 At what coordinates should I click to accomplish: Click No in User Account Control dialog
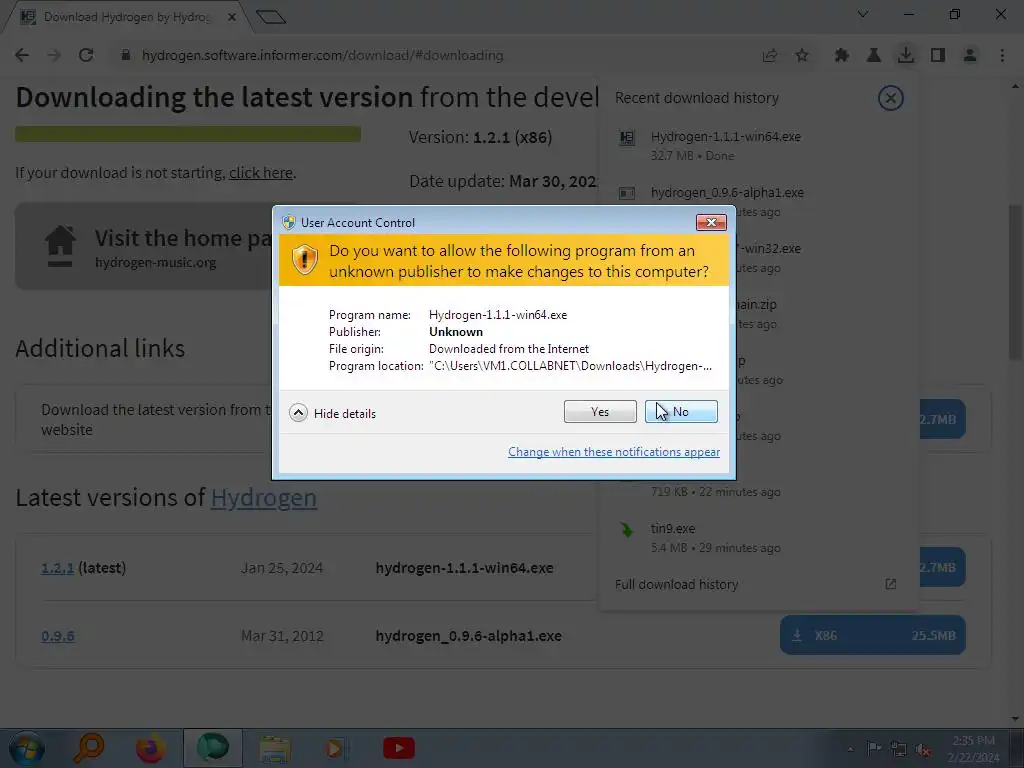[681, 411]
